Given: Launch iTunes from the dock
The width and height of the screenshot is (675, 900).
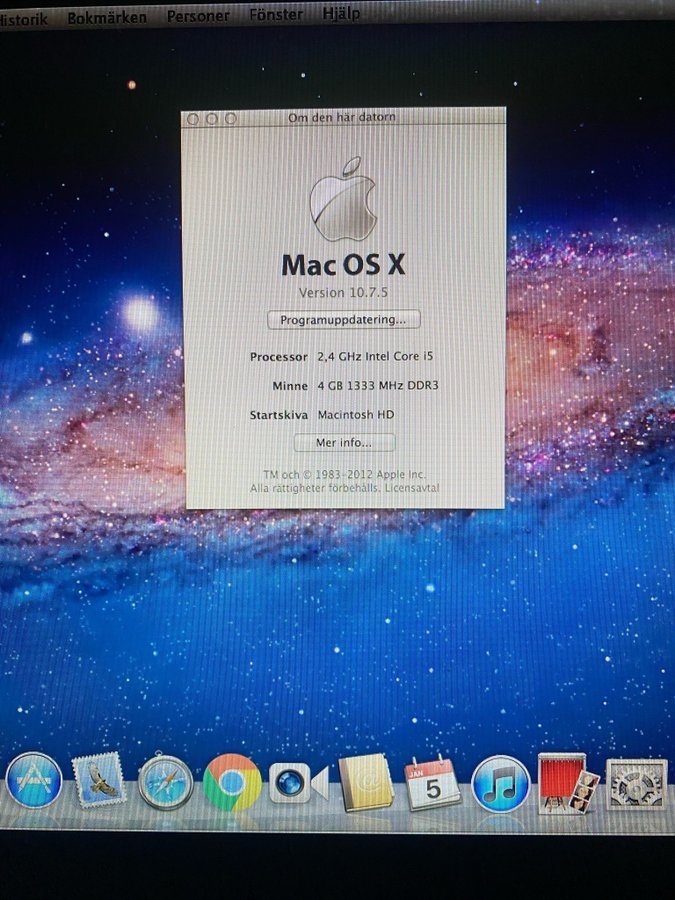Looking at the screenshot, I should pyautogui.click(x=500, y=783).
